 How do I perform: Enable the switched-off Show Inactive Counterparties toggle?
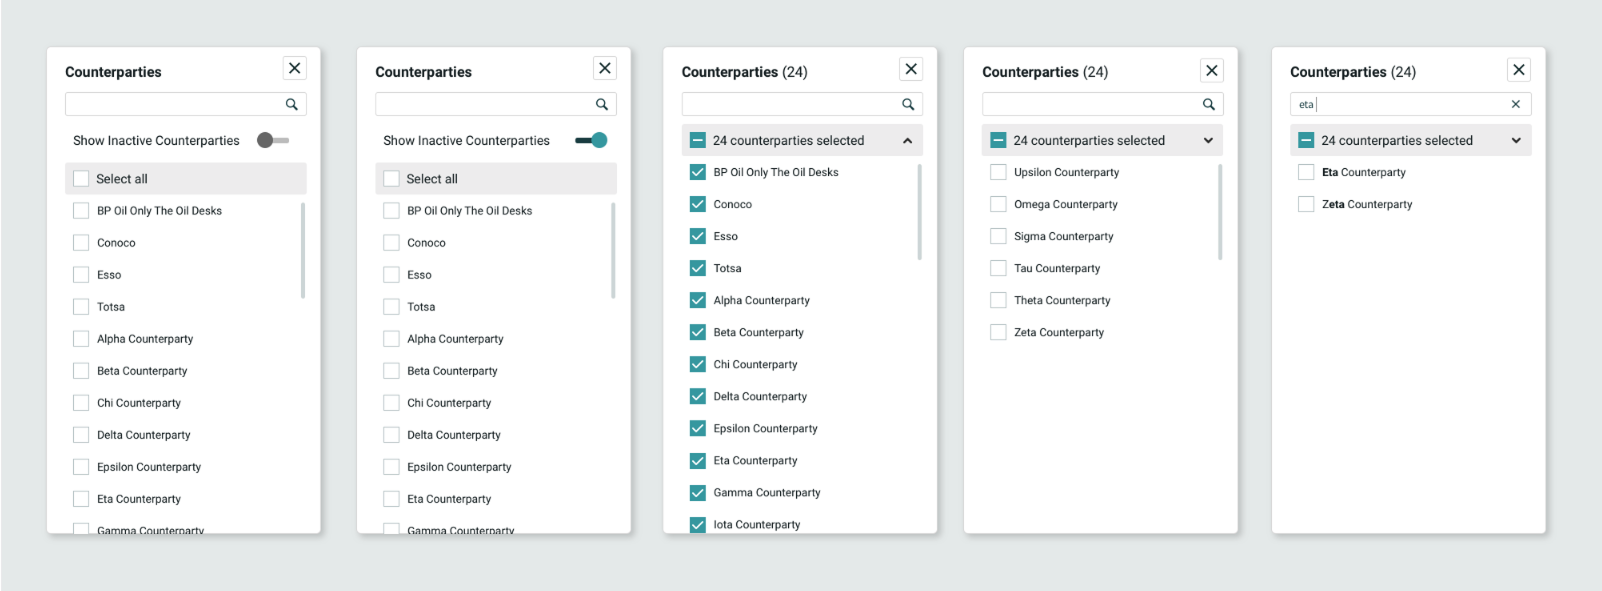[x=272, y=141]
